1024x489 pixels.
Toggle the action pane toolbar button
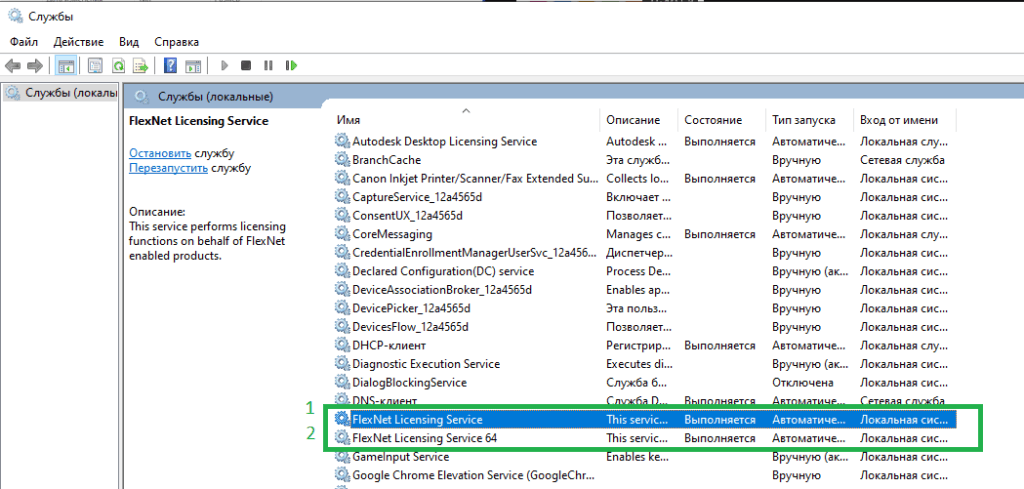[193, 66]
